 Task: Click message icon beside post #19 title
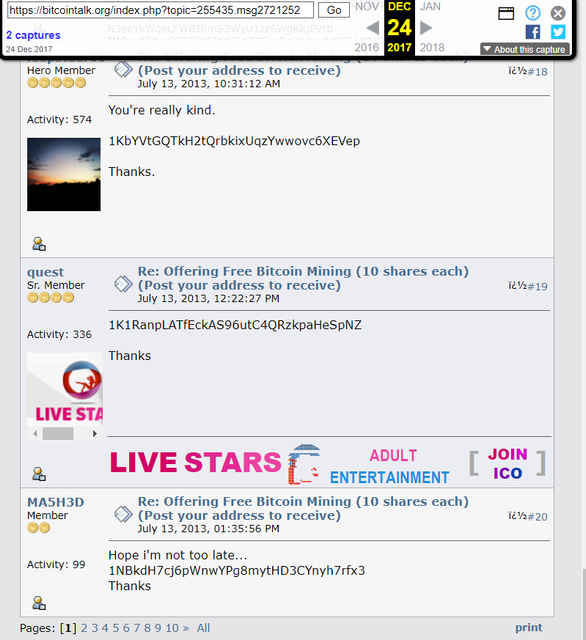(123, 284)
